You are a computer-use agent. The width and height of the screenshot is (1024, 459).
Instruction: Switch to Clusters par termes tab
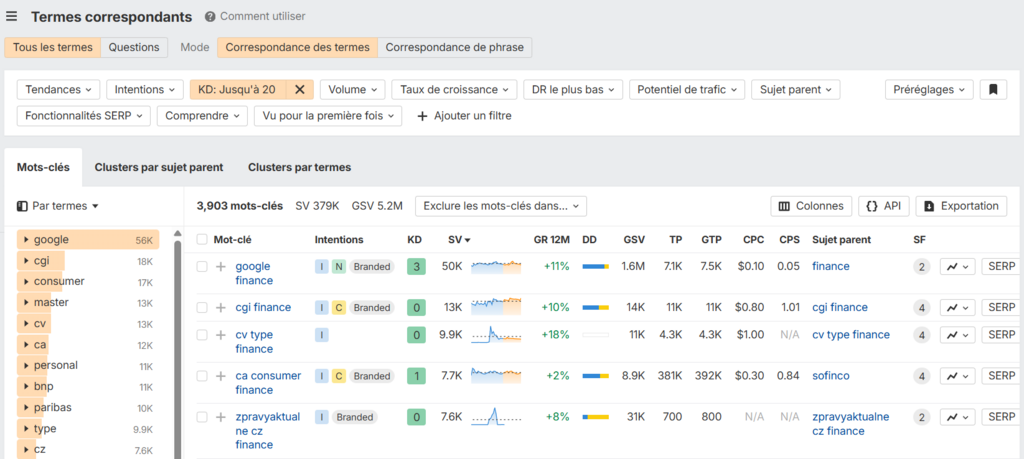pos(299,167)
